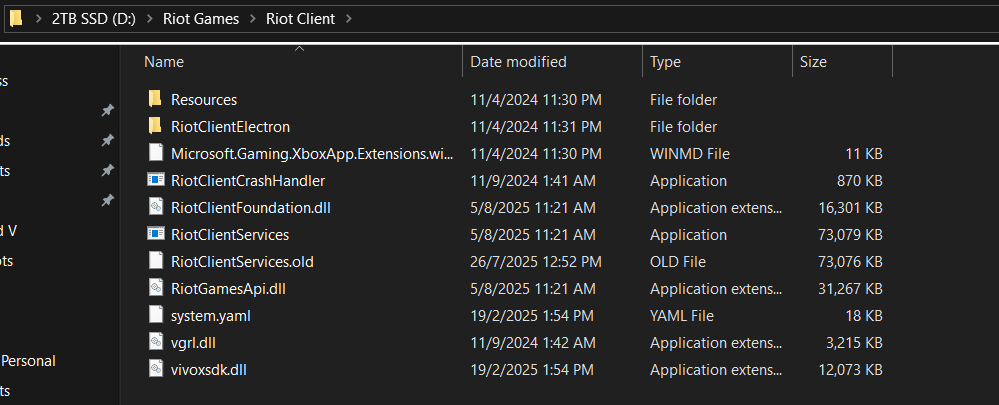The image size is (999, 405).
Task: Click the 3,215 KB size value
Action: (854, 343)
